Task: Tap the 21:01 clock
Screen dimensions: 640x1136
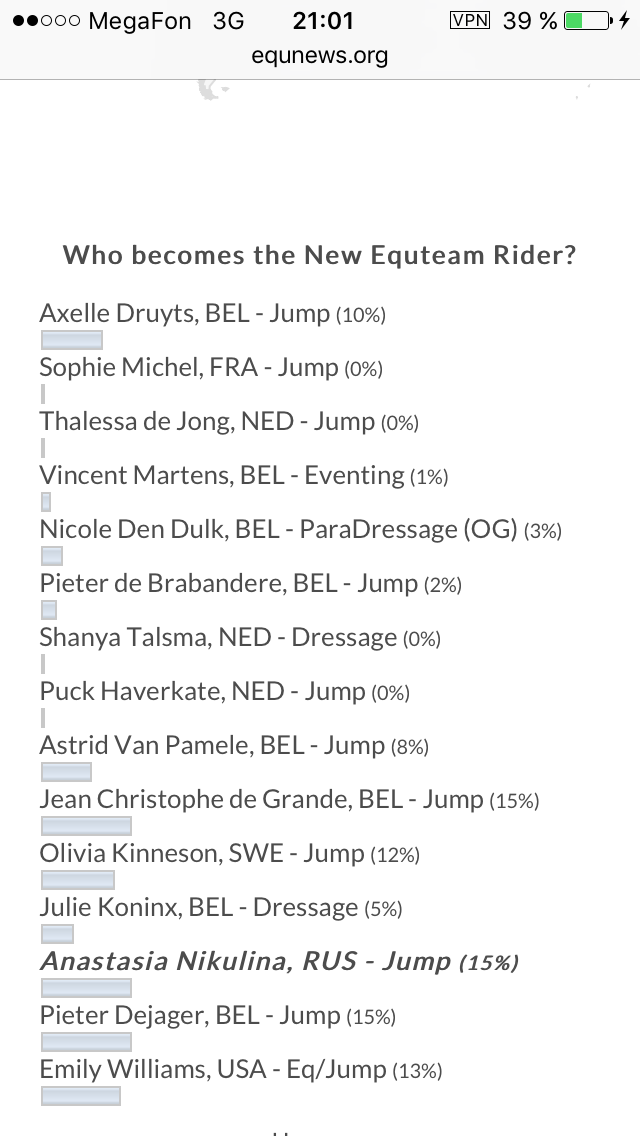Action: click(x=323, y=20)
